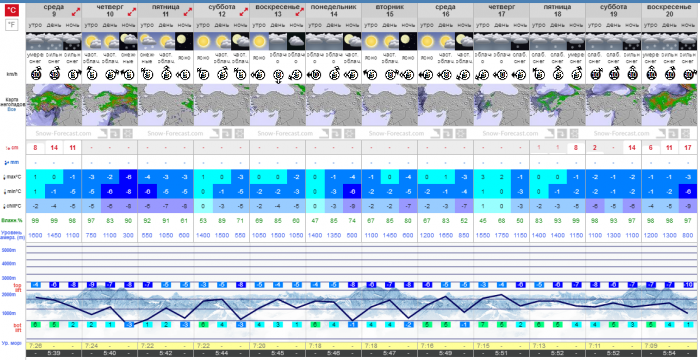Click вторник 15 morning sunny icon

coord(371,41)
